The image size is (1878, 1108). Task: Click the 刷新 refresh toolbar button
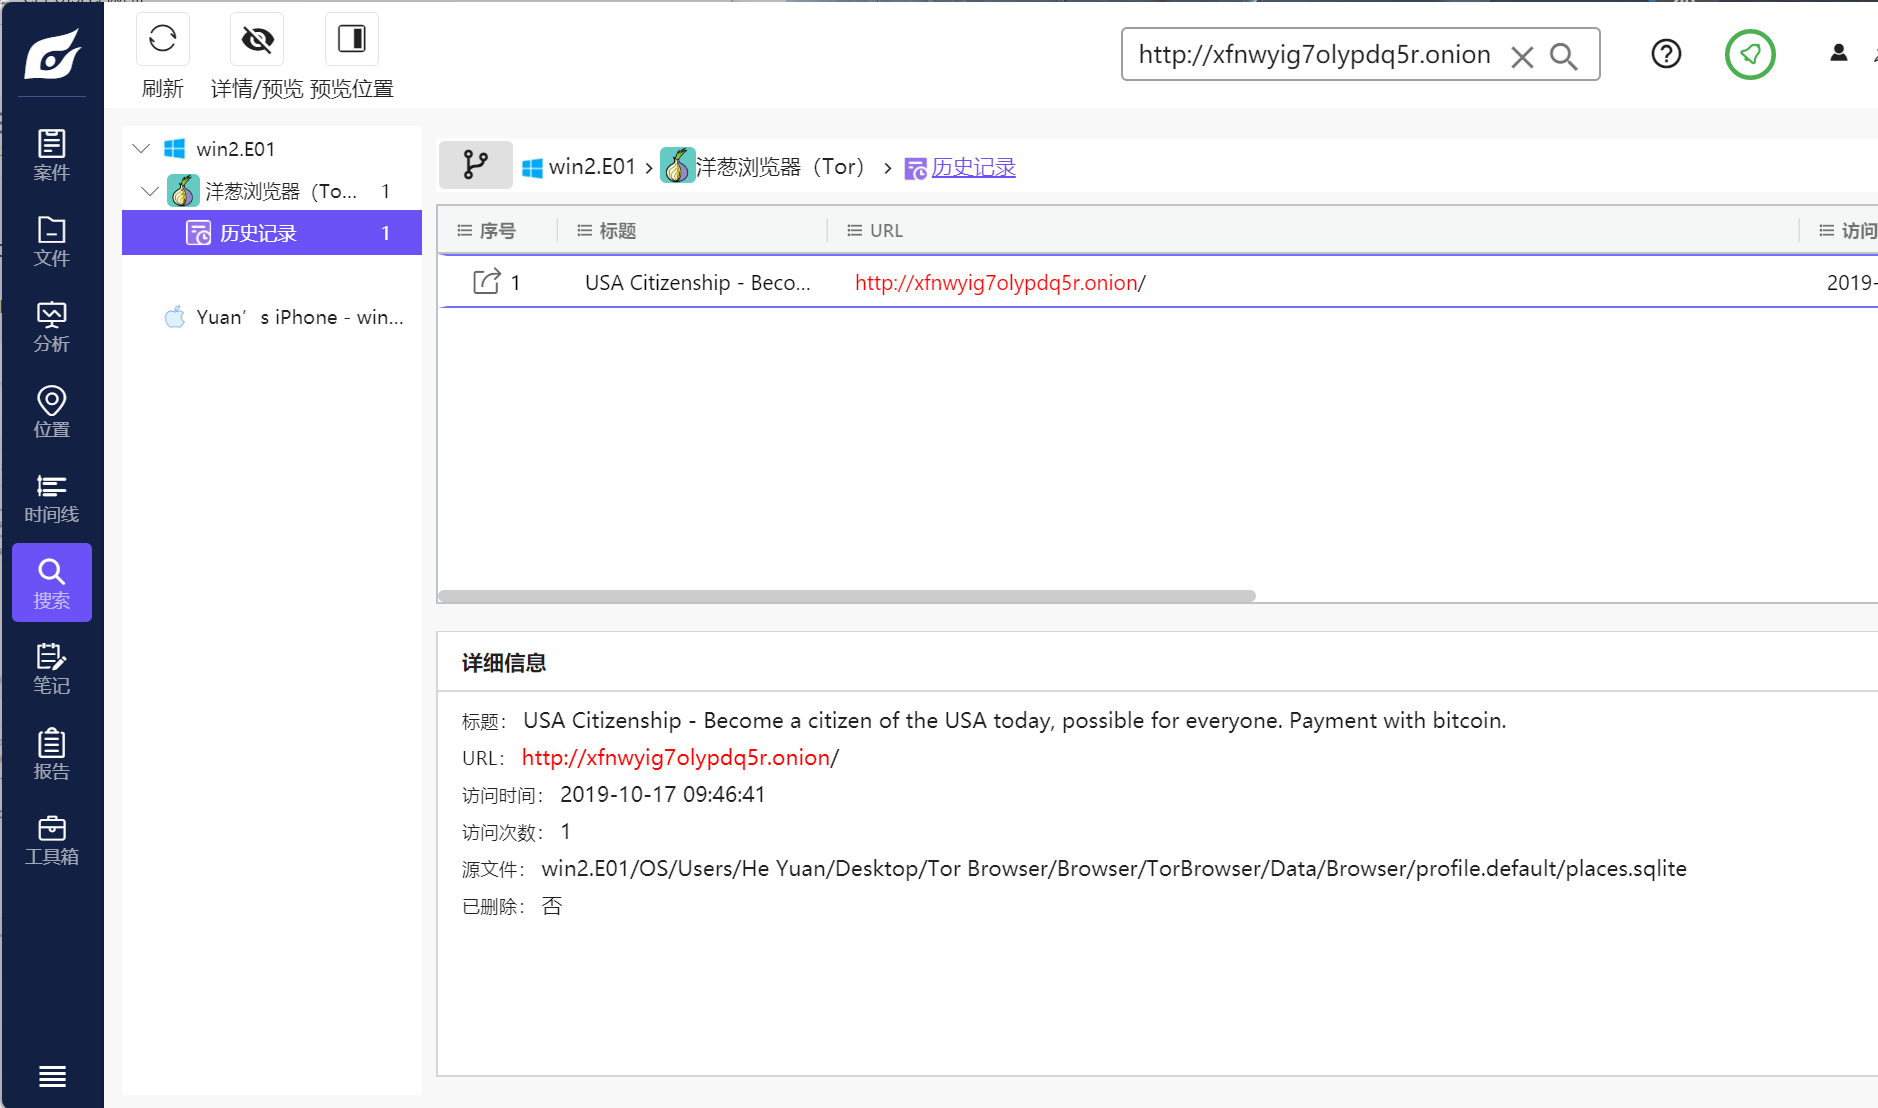pos(163,57)
